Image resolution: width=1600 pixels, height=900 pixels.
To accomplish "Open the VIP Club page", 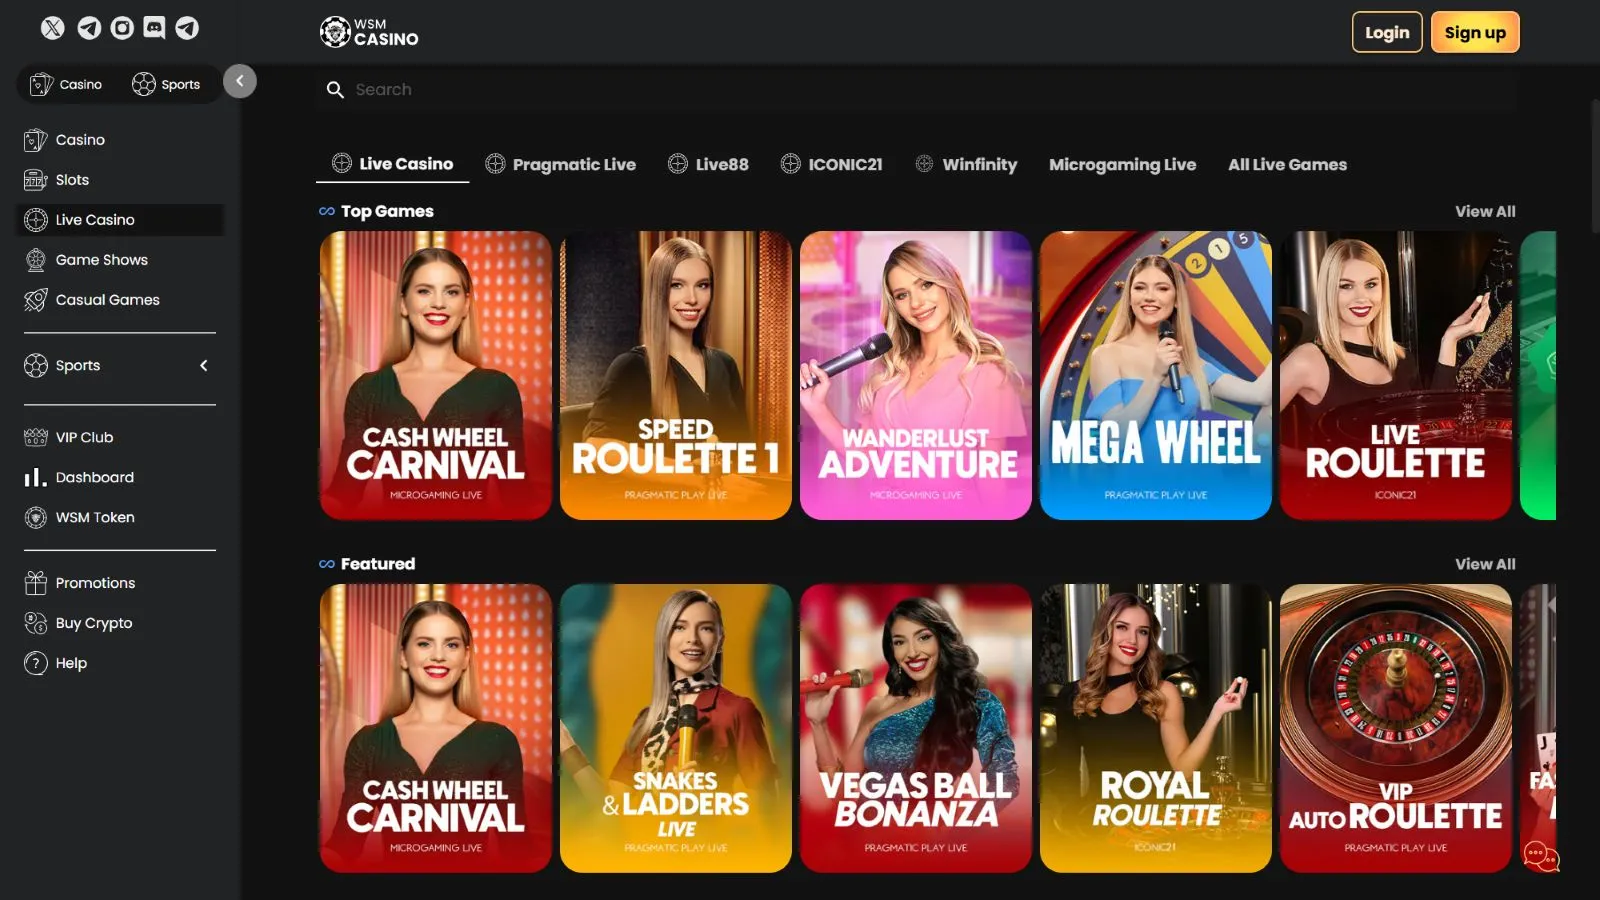I will pyautogui.click(x=84, y=437).
